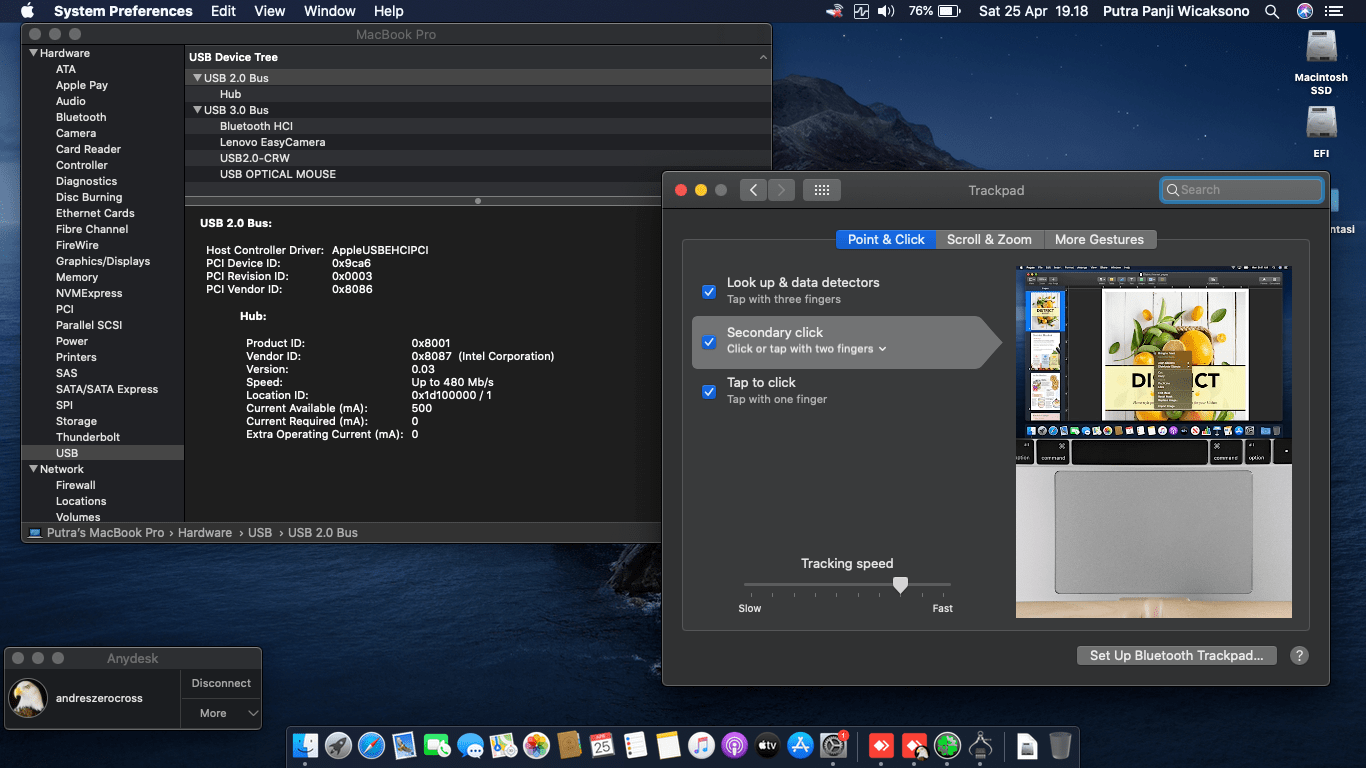The height and width of the screenshot is (768, 1366).
Task: Open Notification Center from menu bar
Action: tap(1334, 11)
